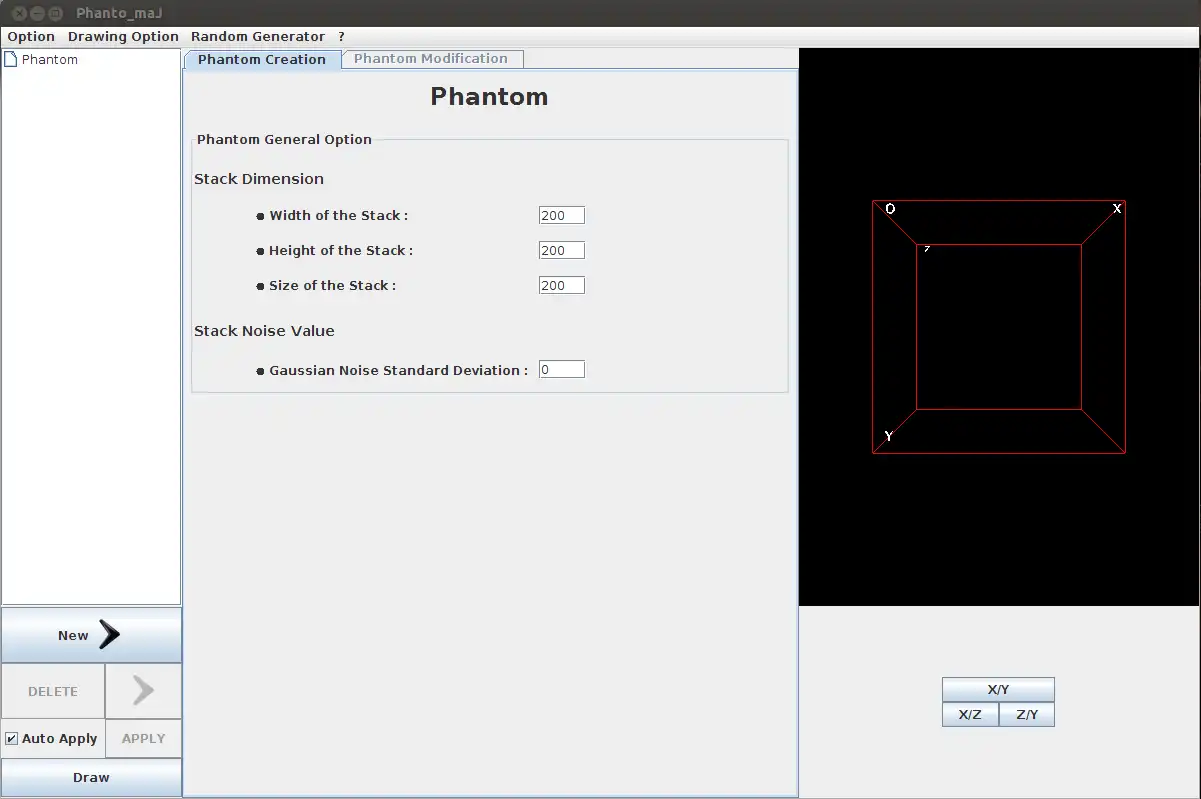Select the Phantom item in the tree
This screenshot has height=799, width=1201.
[x=50, y=60]
